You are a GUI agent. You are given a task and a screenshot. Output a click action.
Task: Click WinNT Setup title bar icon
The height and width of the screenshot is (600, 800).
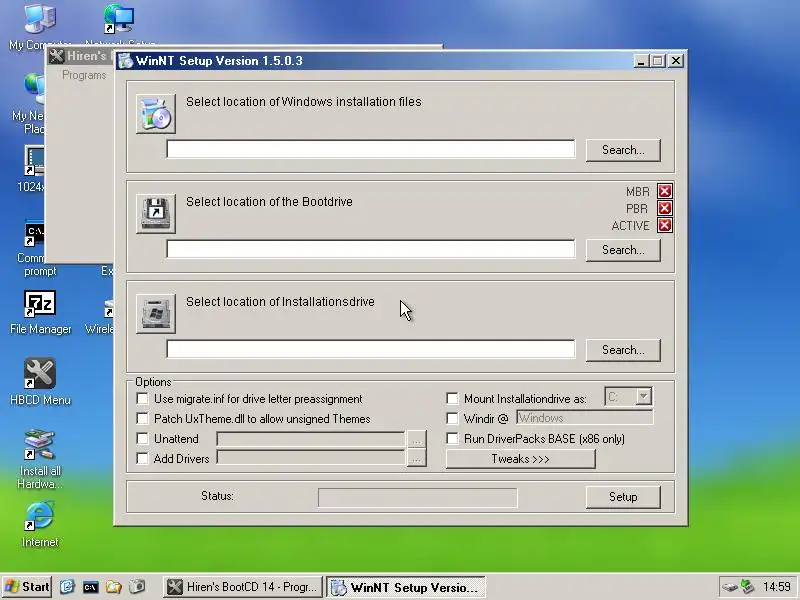tap(125, 61)
